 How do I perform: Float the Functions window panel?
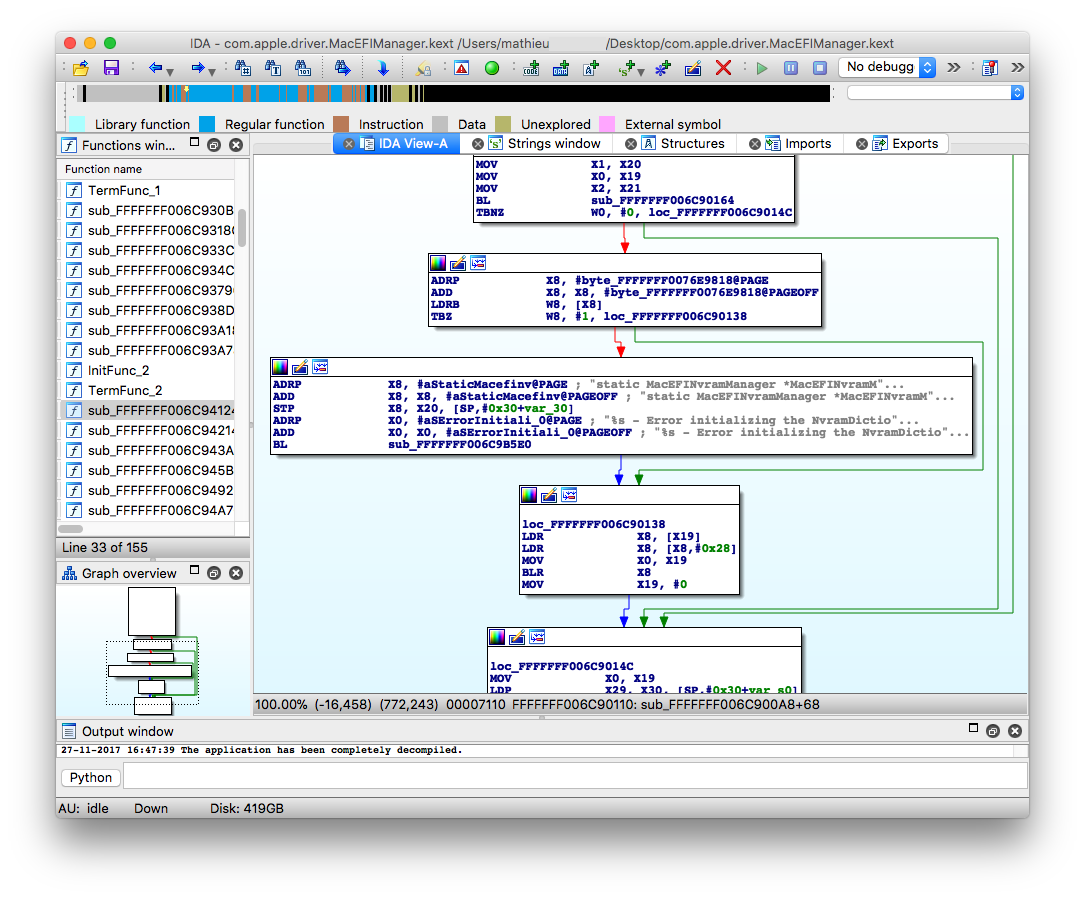coord(213,145)
